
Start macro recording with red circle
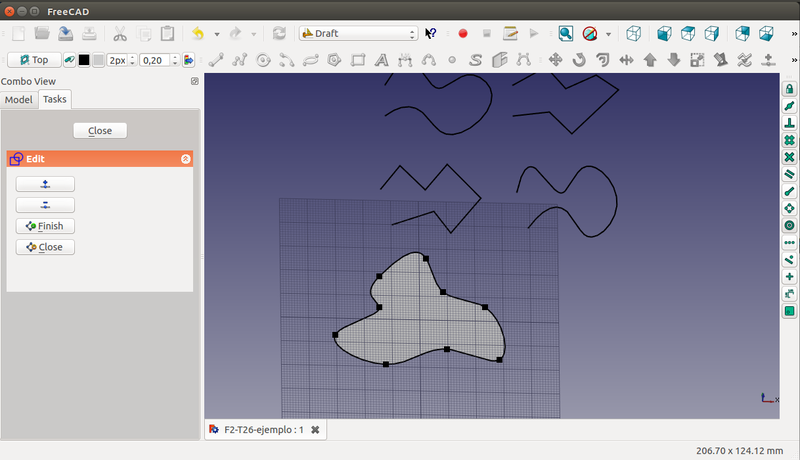(463, 33)
